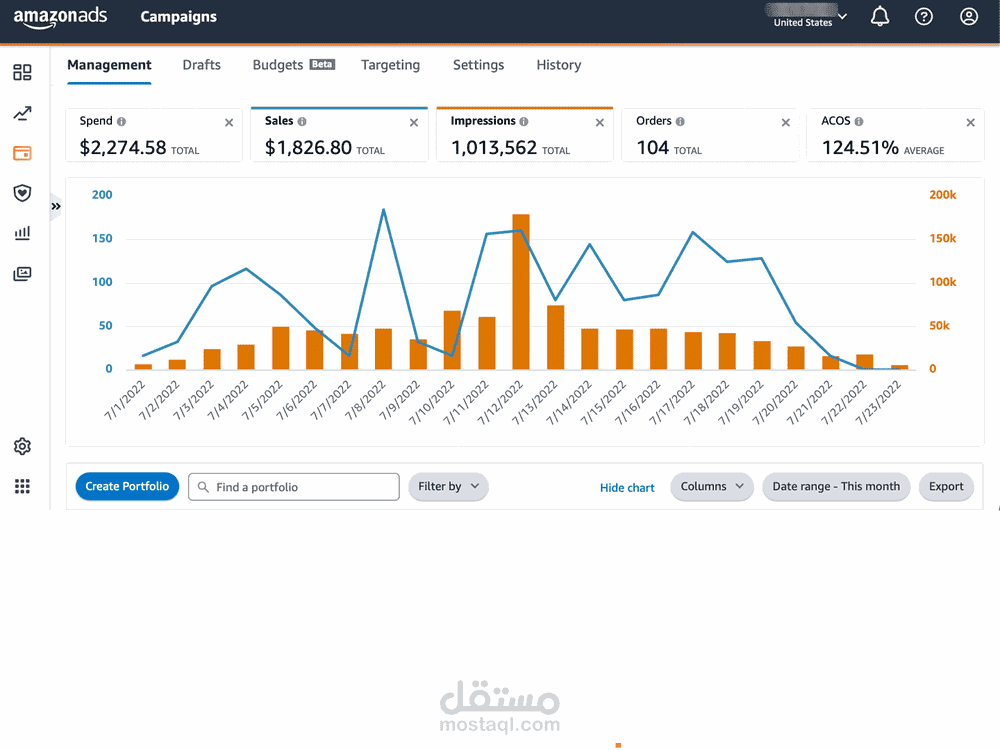Image resolution: width=1000 pixels, height=750 pixels.
Task: Click the Hide chart link
Action: pos(627,488)
